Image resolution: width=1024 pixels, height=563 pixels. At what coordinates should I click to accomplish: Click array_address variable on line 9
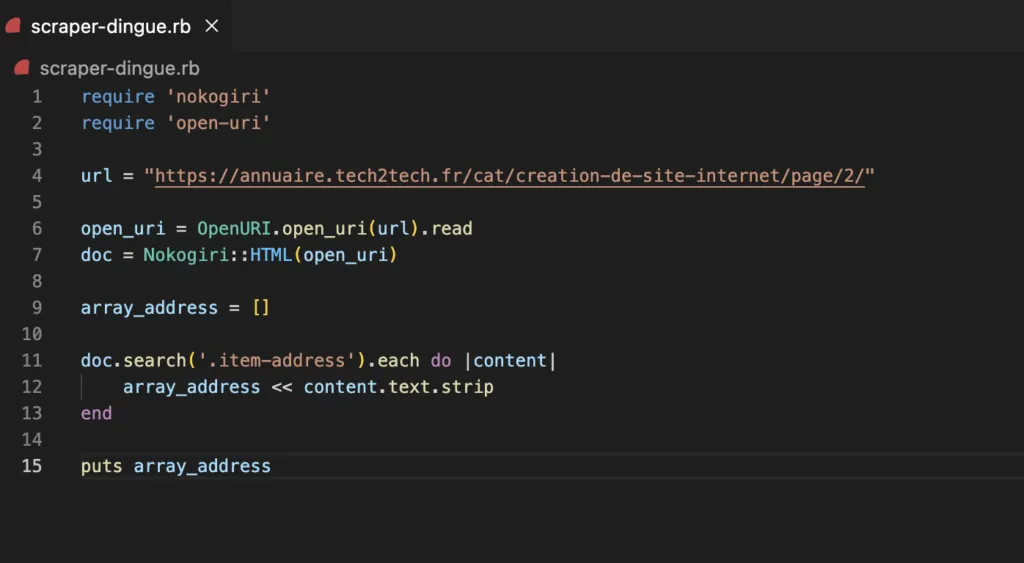tap(149, 308)
